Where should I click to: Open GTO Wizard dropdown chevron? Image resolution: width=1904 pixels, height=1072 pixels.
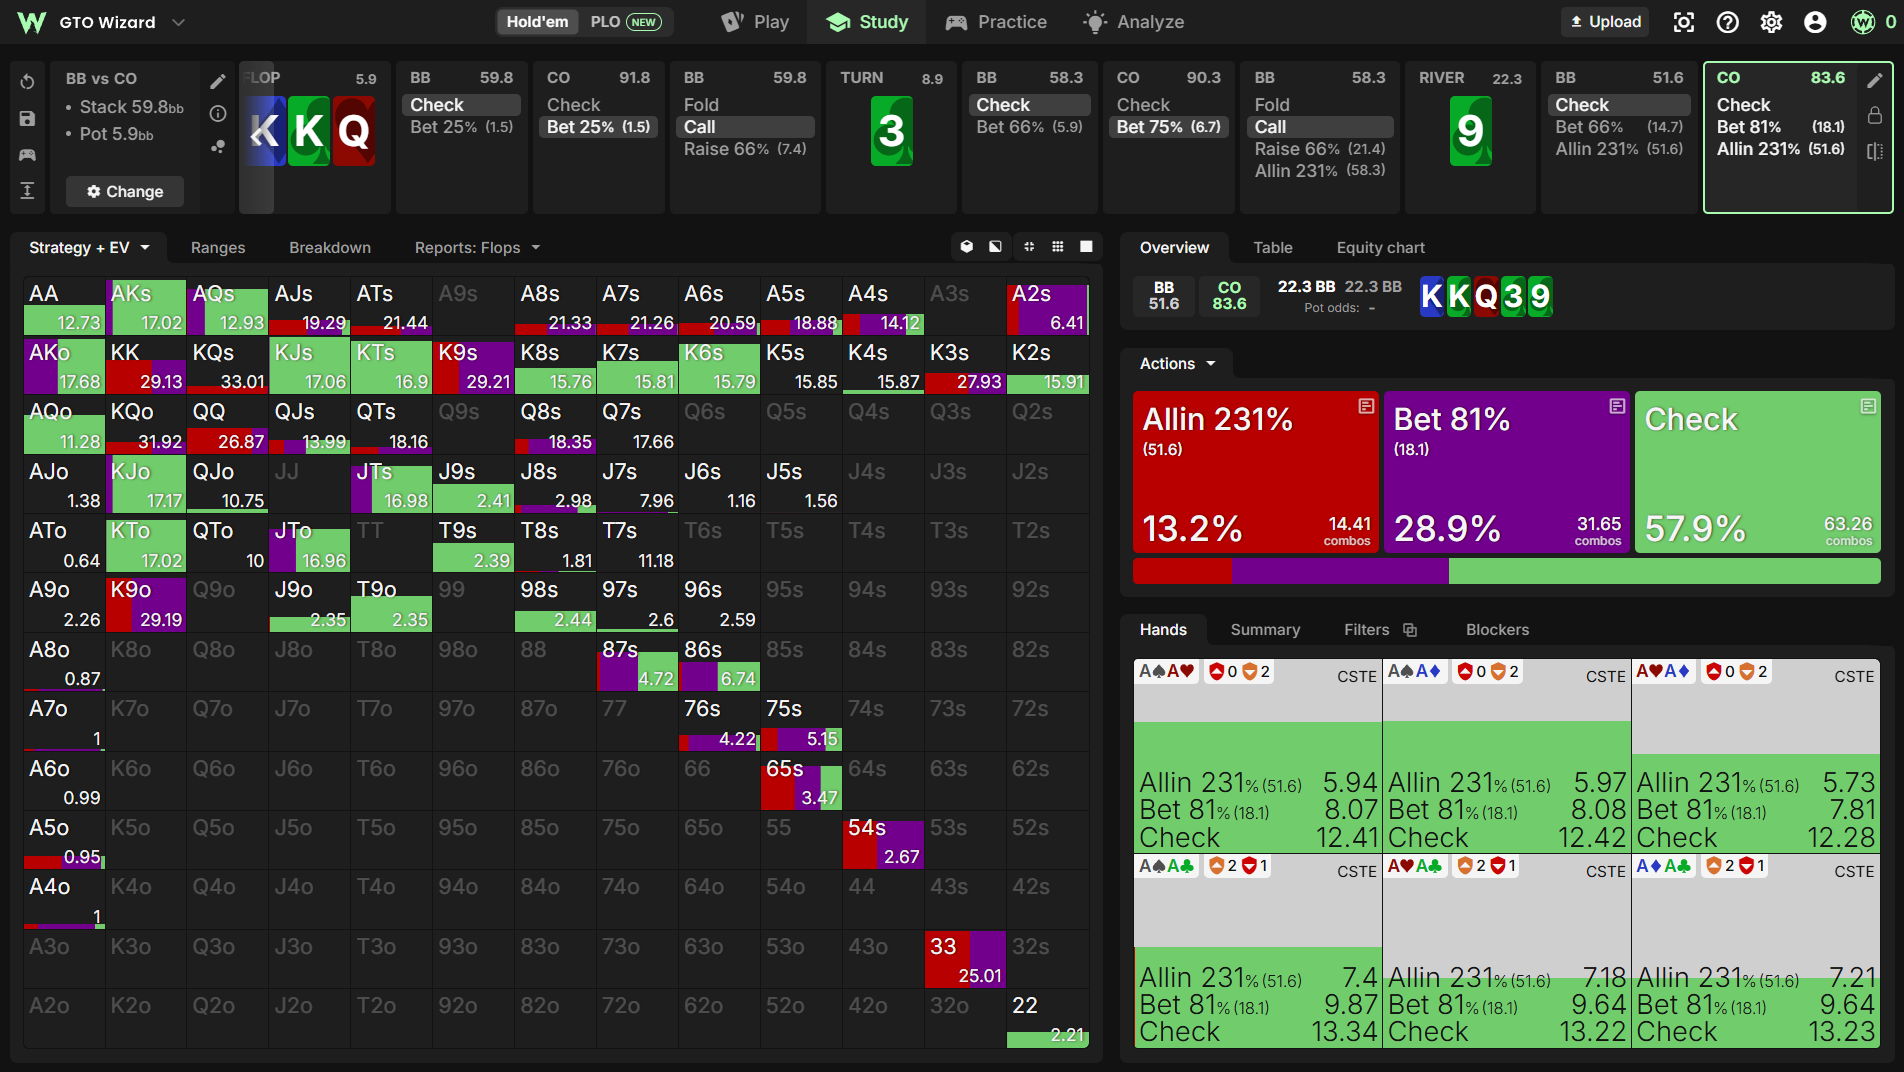[178, 22]
